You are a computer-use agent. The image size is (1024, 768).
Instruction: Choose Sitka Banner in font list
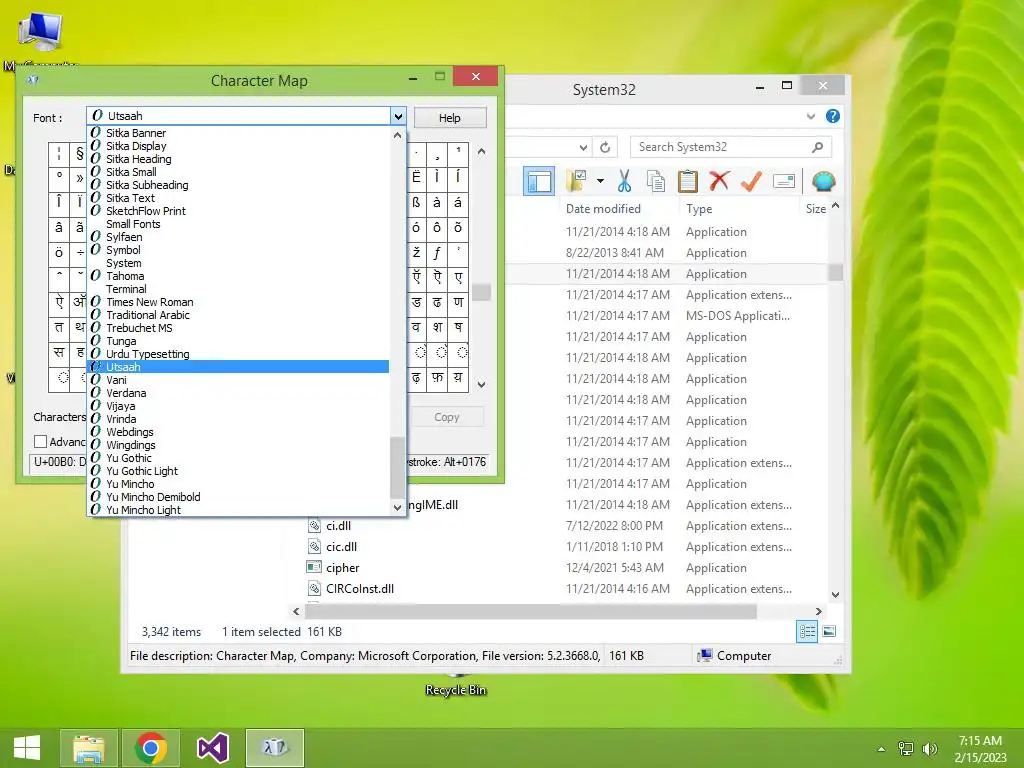tap(136, 133)
